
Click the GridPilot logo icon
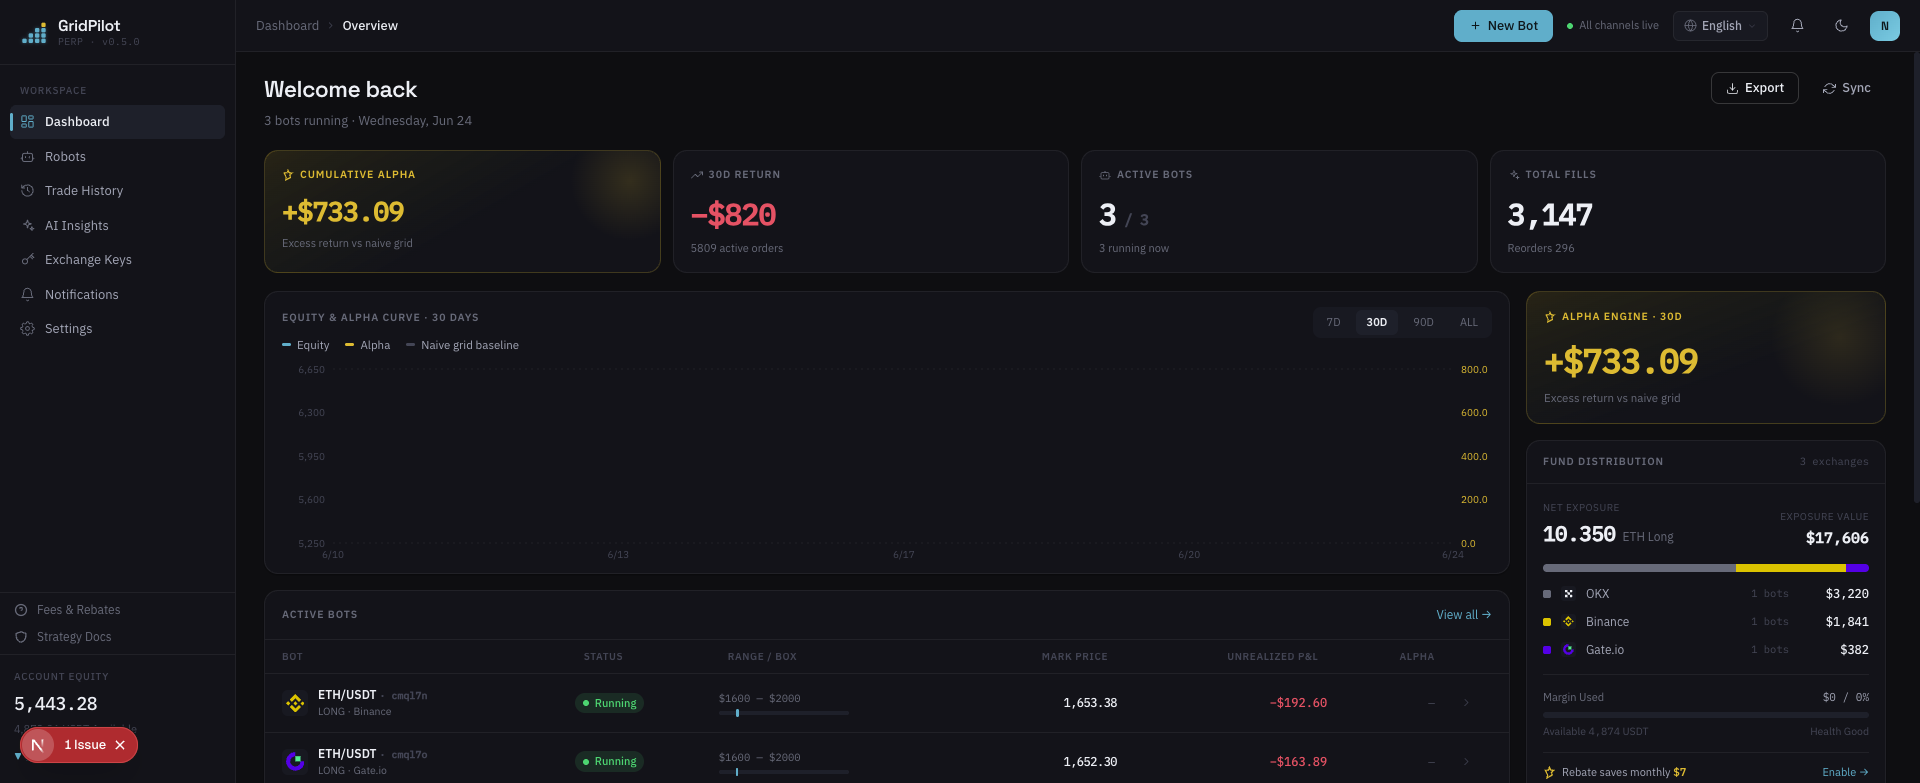point(34,33)
